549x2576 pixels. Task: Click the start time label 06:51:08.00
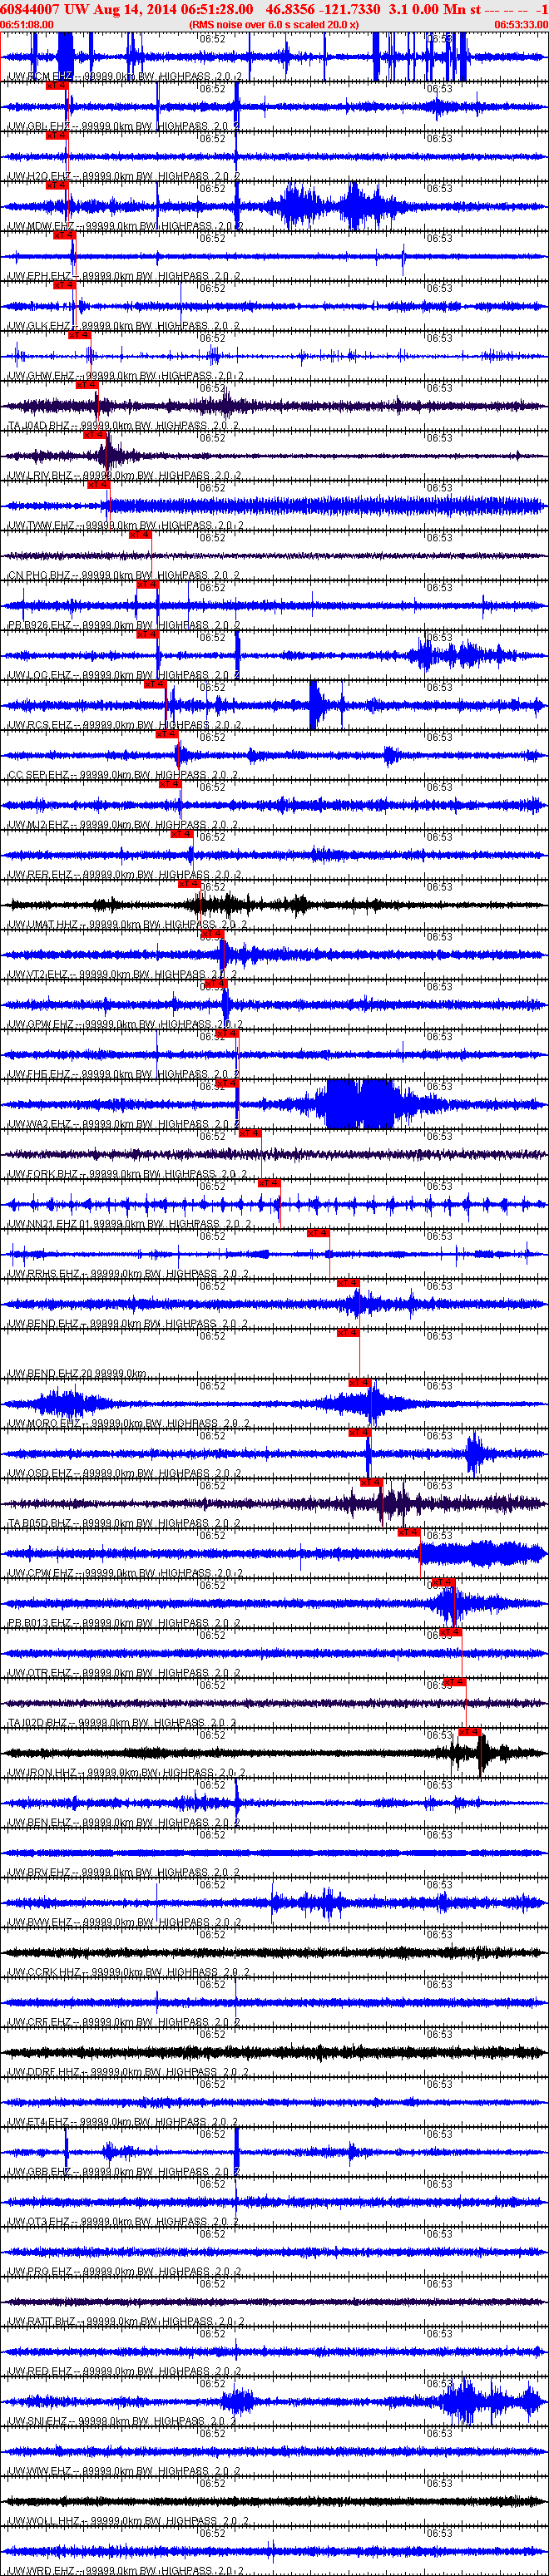point(27,25)
